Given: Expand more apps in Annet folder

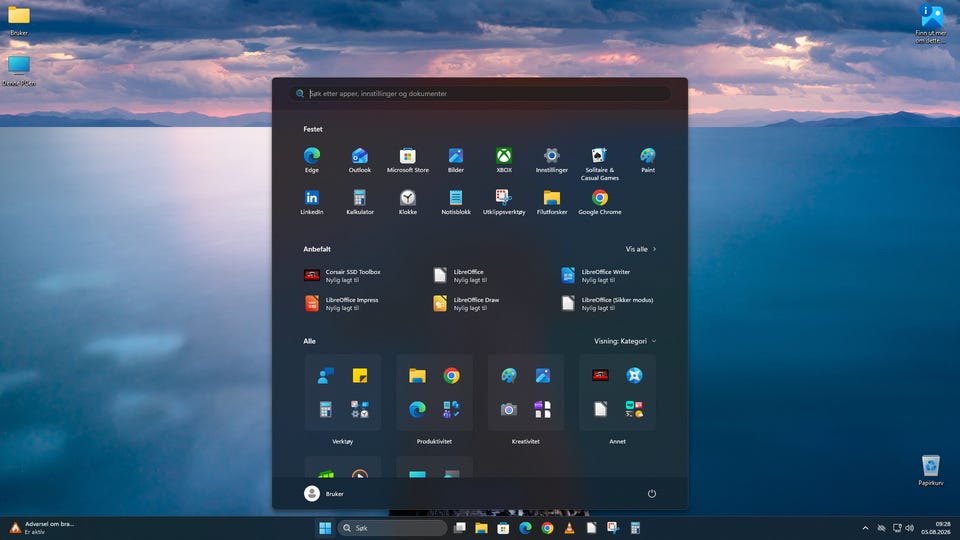Looking at the screenshot, I should click(634, 409).
